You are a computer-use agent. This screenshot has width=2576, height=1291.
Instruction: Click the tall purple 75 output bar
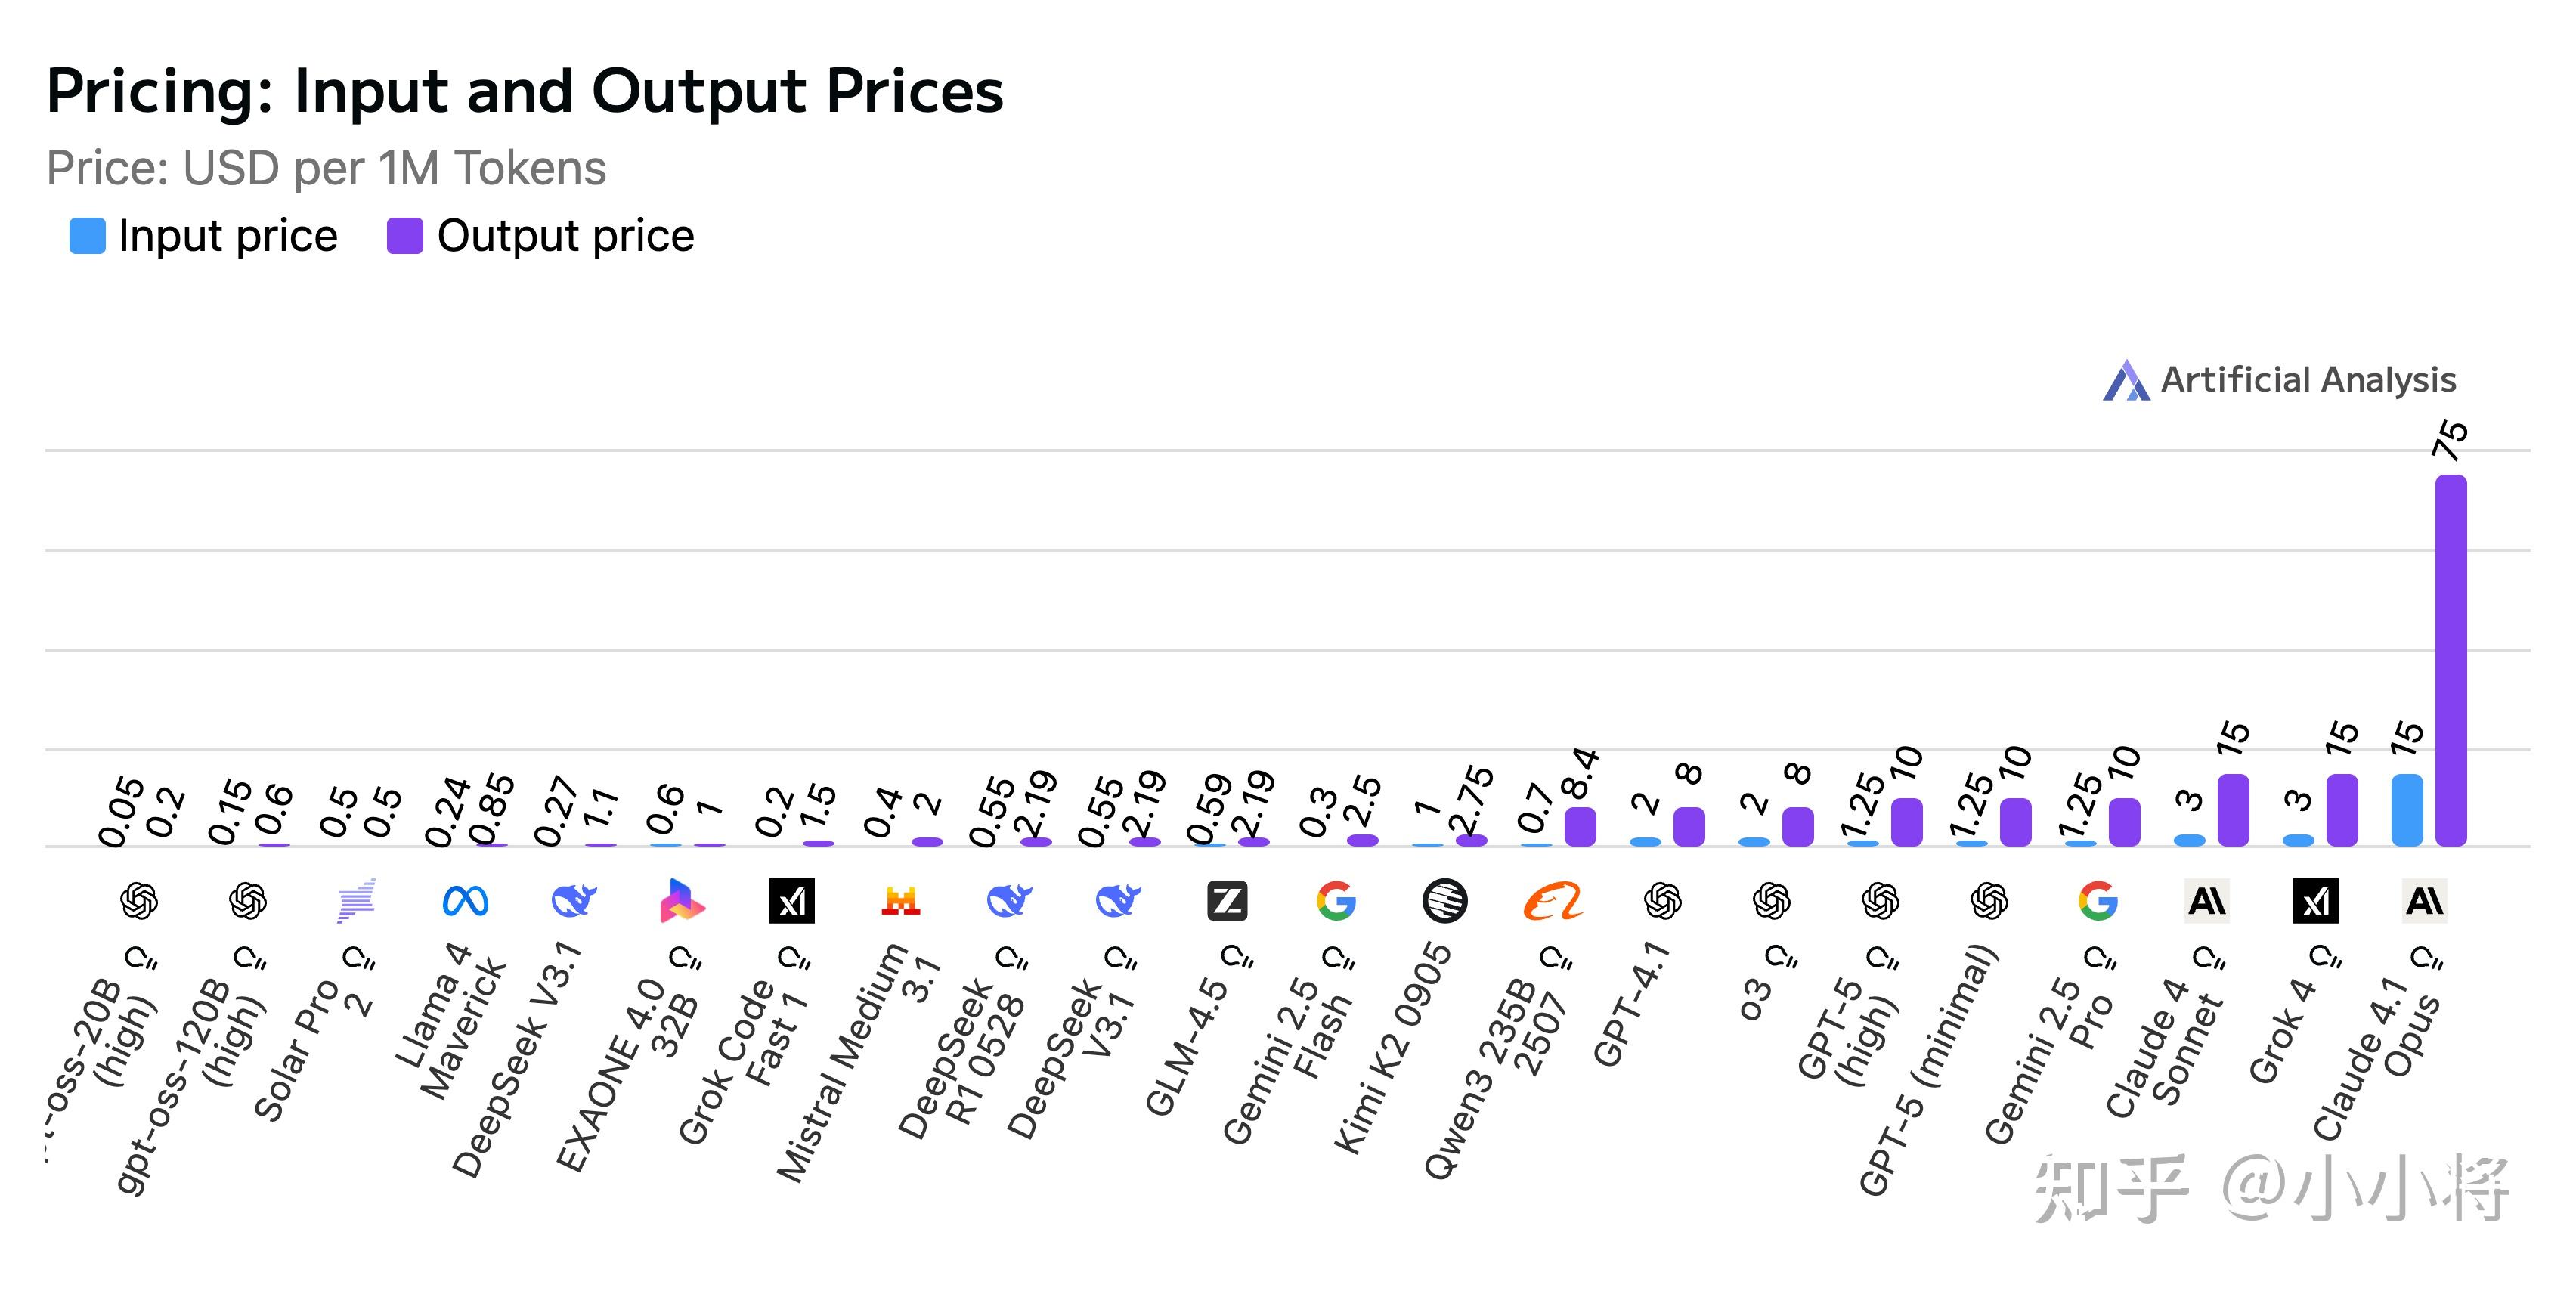tap(2451, 660)
